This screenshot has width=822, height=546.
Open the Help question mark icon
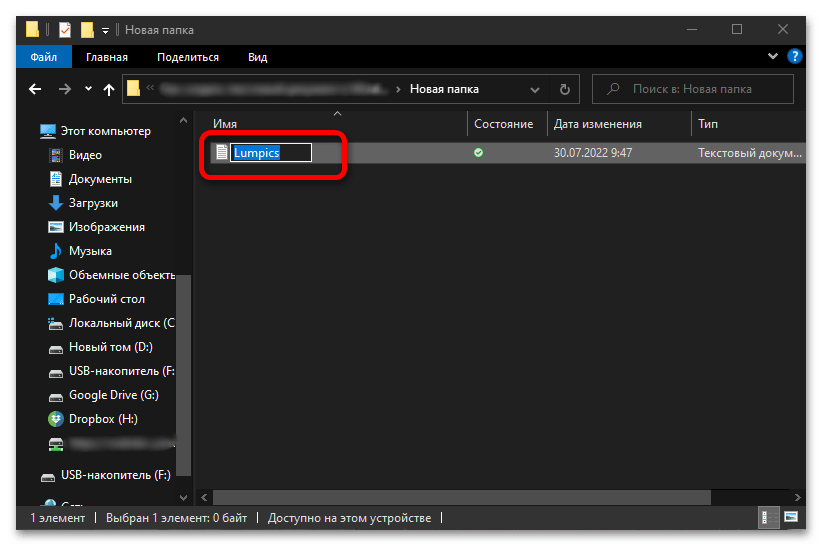point(796,57)
